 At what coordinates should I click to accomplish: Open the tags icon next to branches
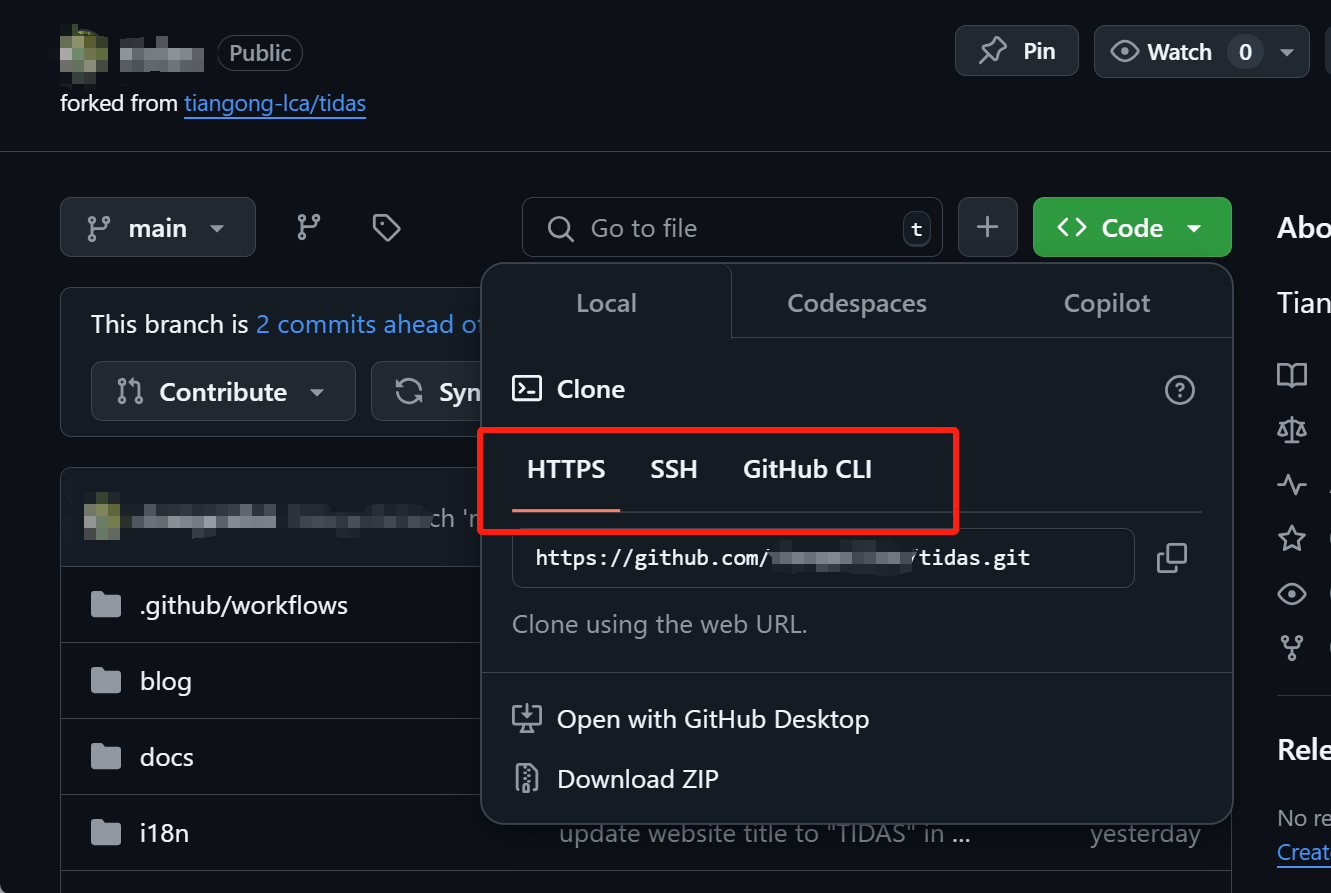[x=386, y=228]
